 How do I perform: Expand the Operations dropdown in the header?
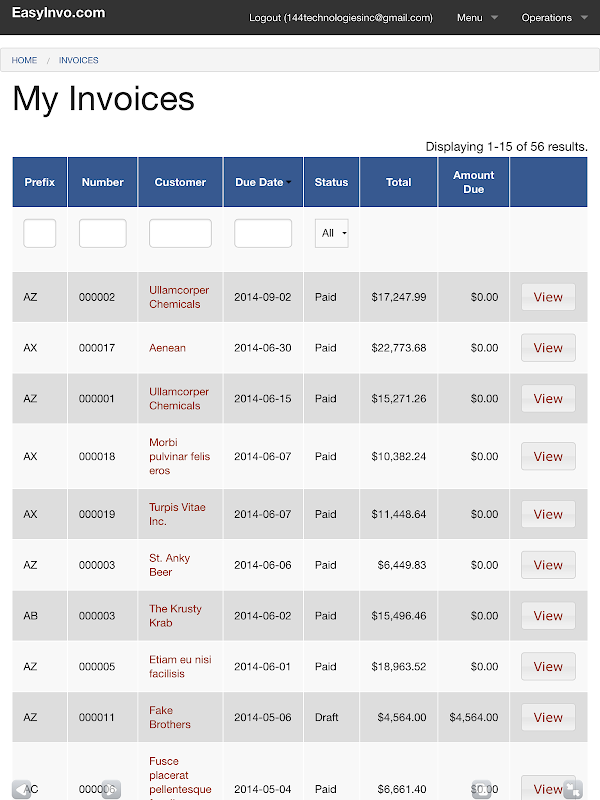coord(554,18)
